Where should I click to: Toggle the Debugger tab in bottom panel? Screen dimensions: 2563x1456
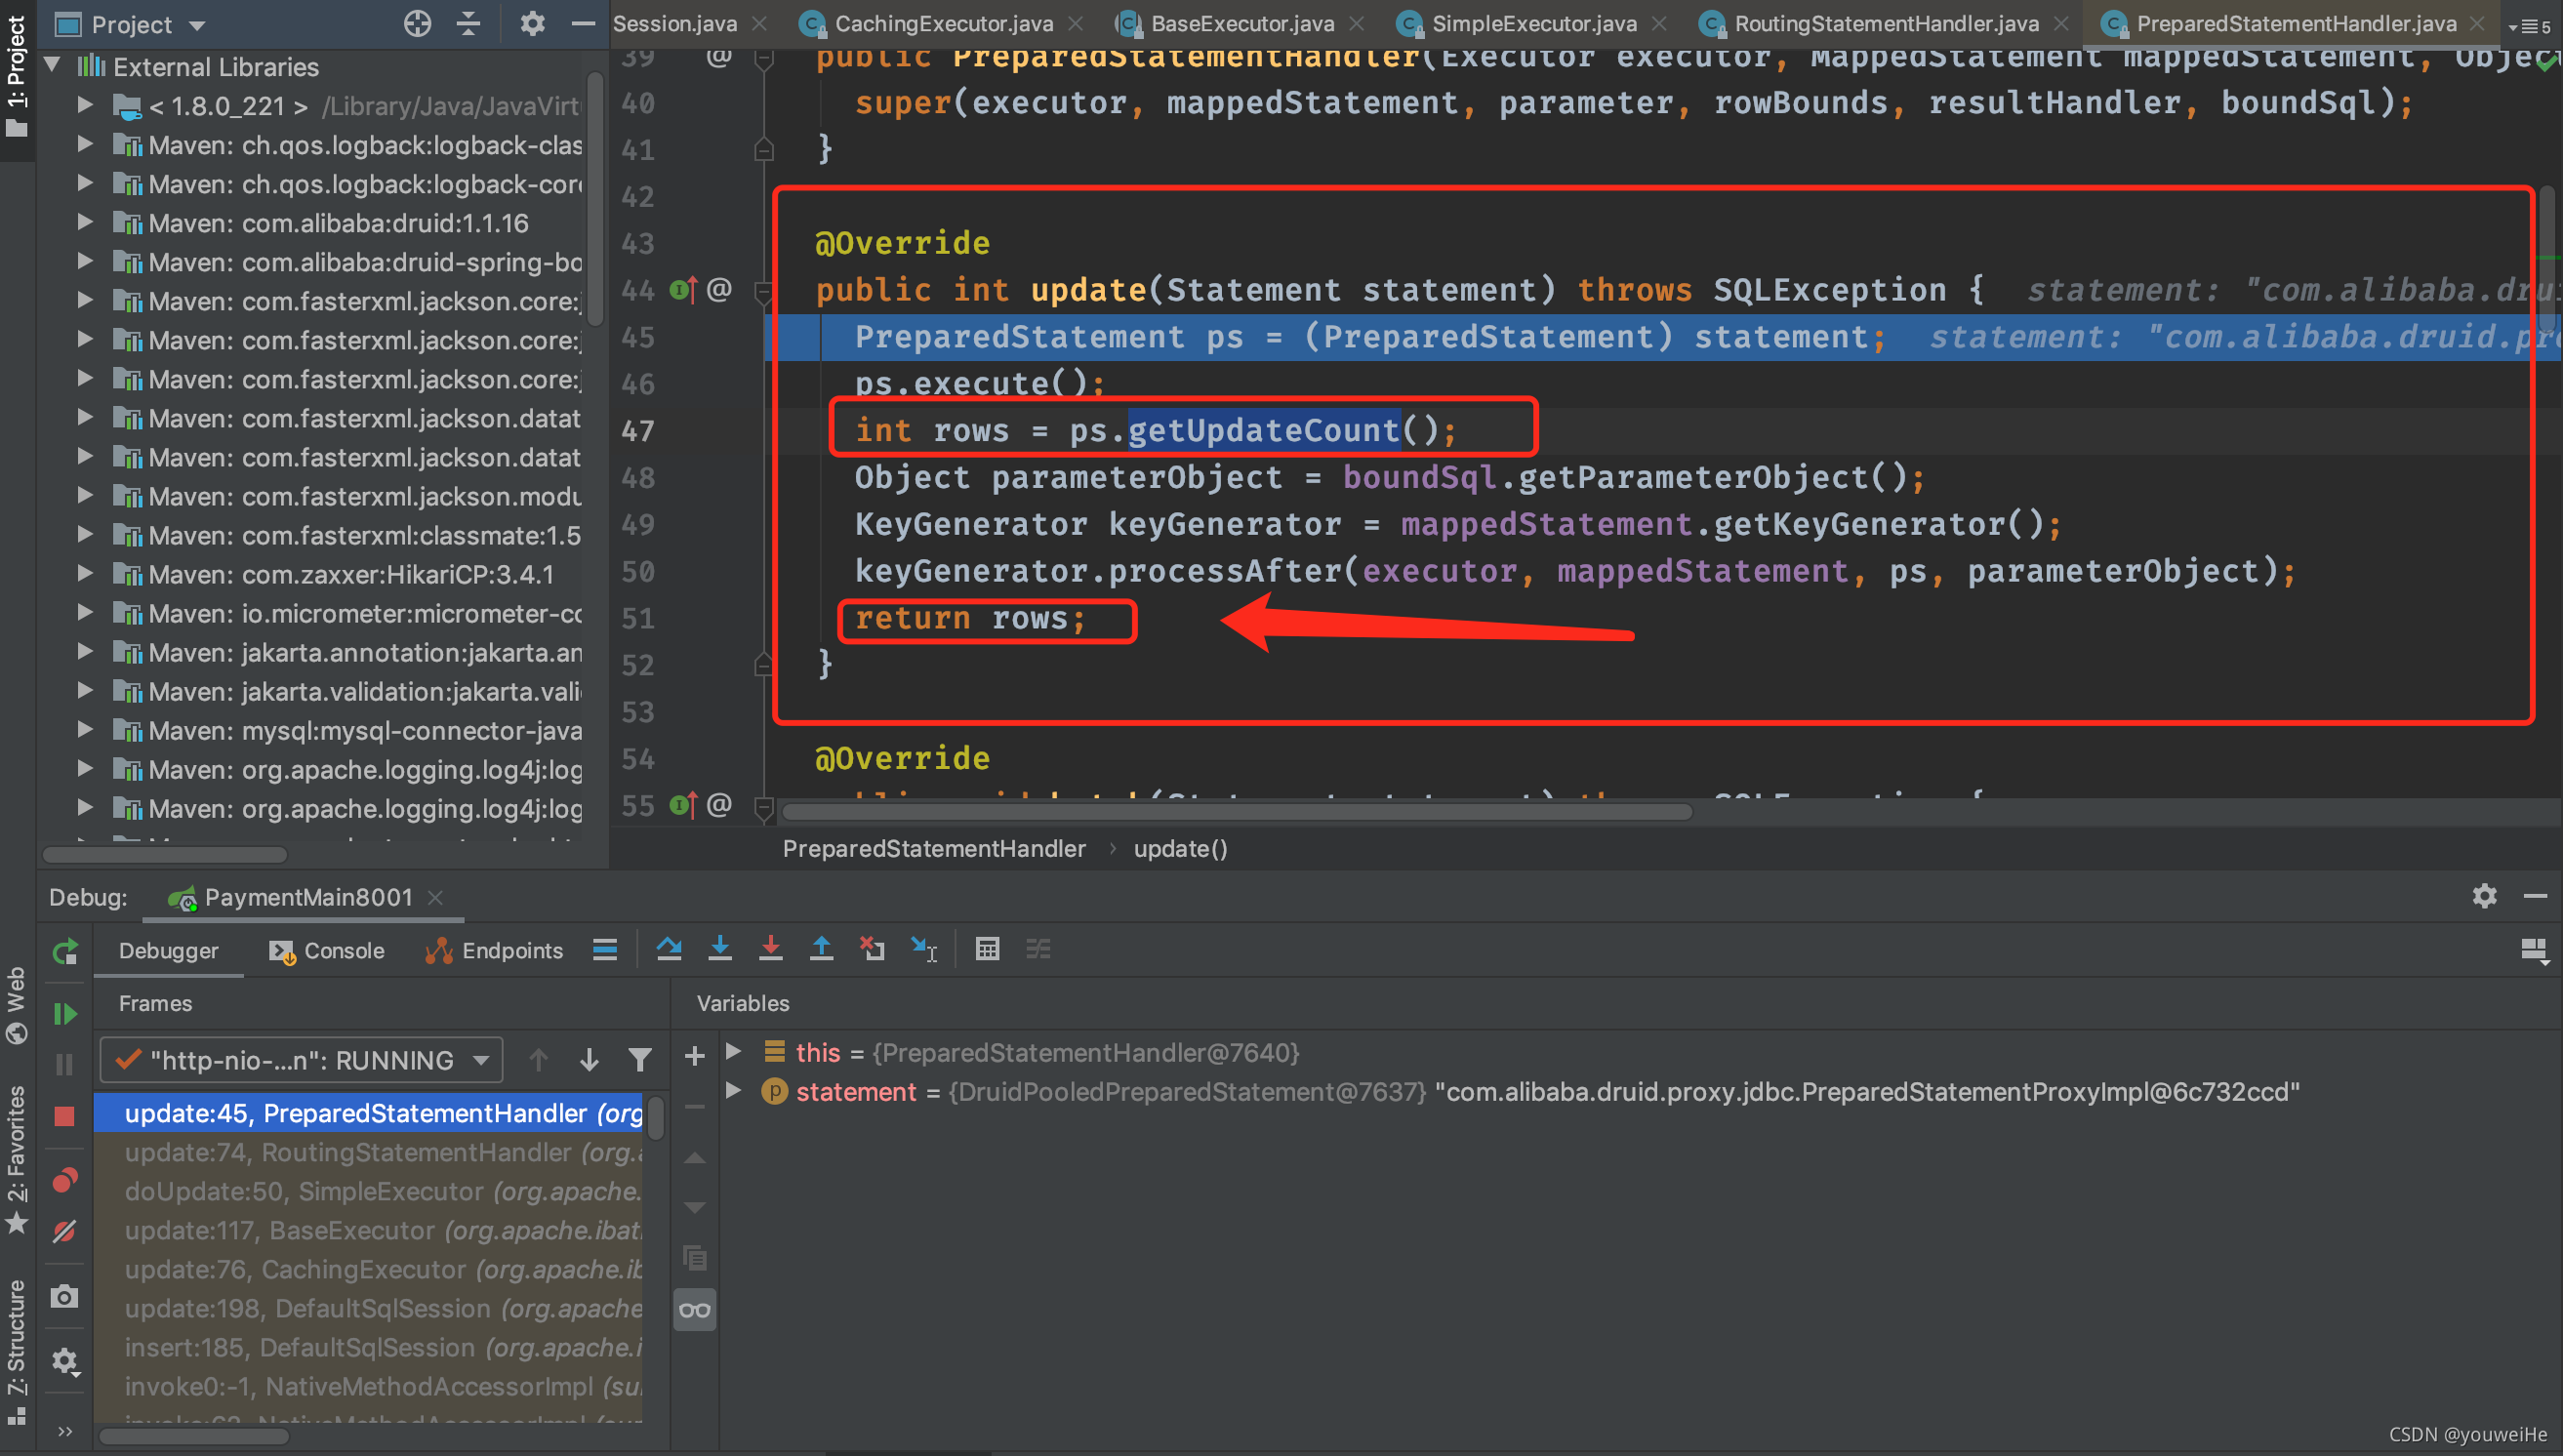[x=171, y=949]
